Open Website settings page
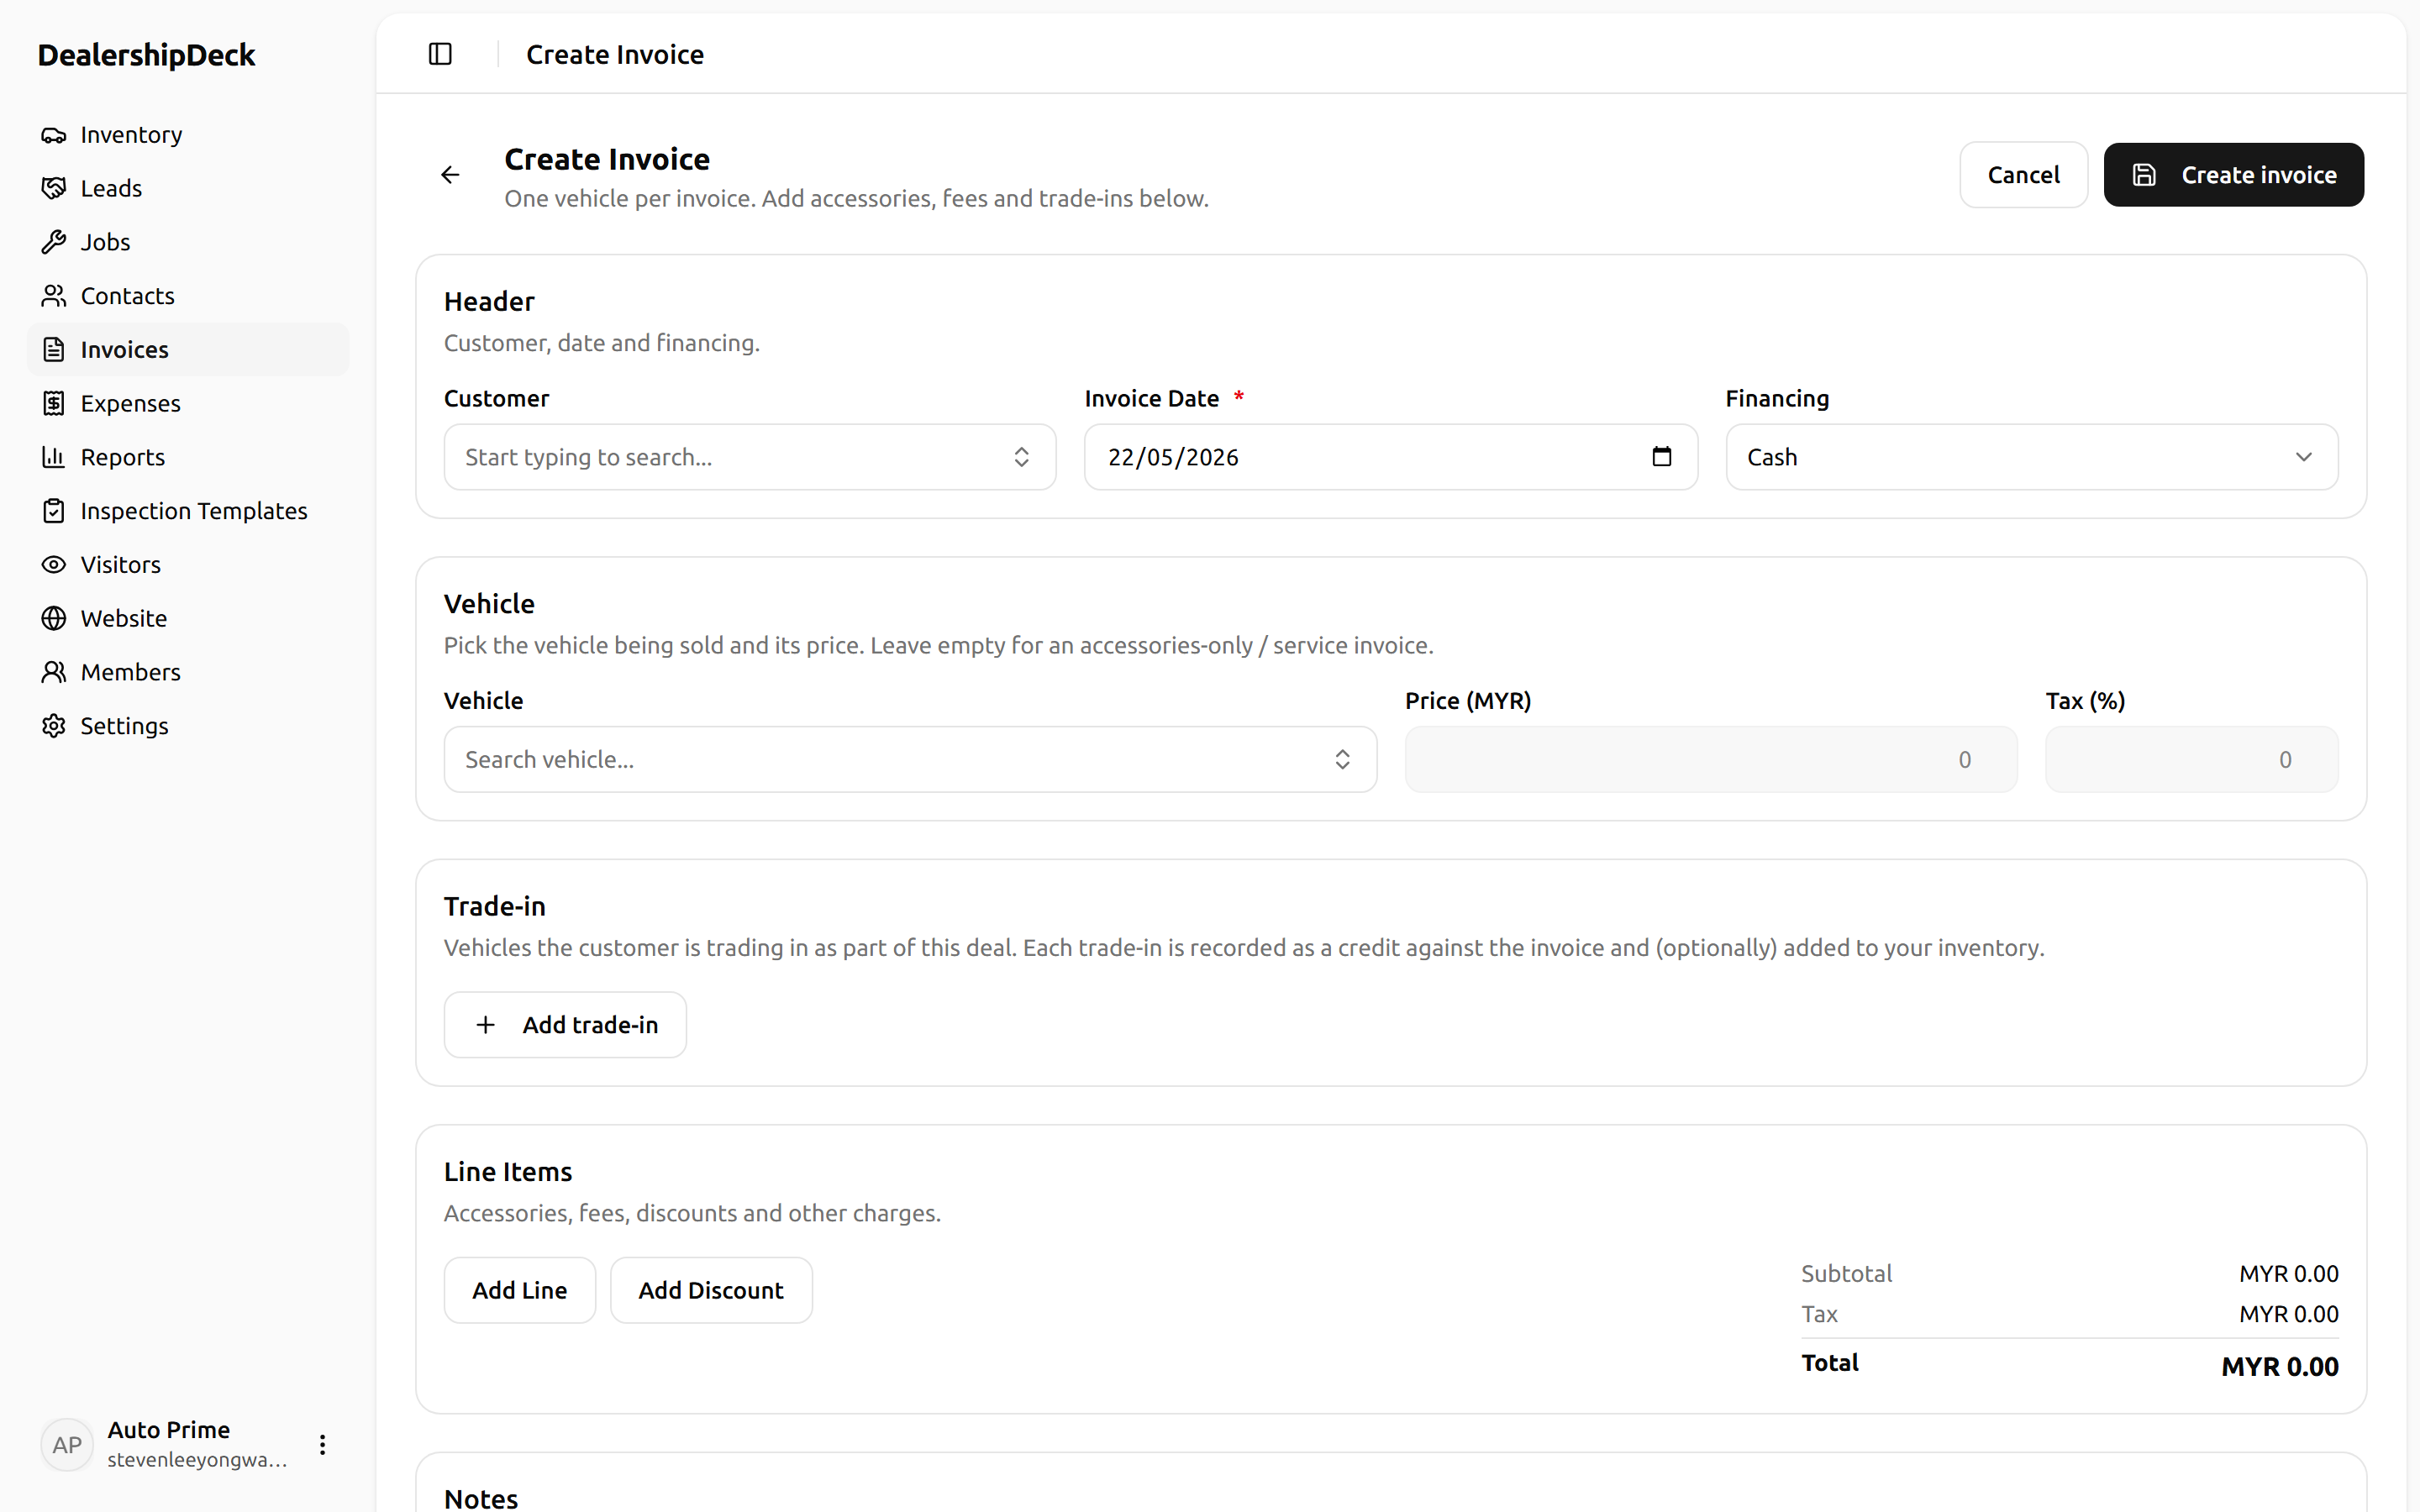Image resolution: width=2420 pixels, height=1512 pixels. coord(188,619)
